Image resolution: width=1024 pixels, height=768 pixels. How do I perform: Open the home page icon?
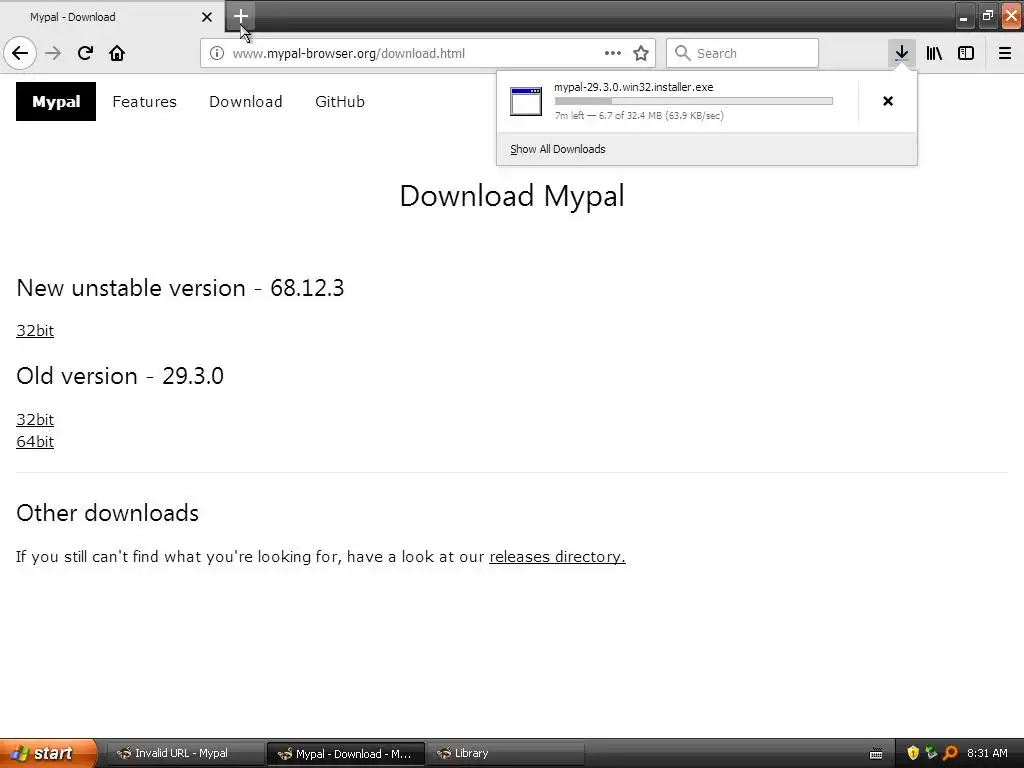tap(117, 53)
